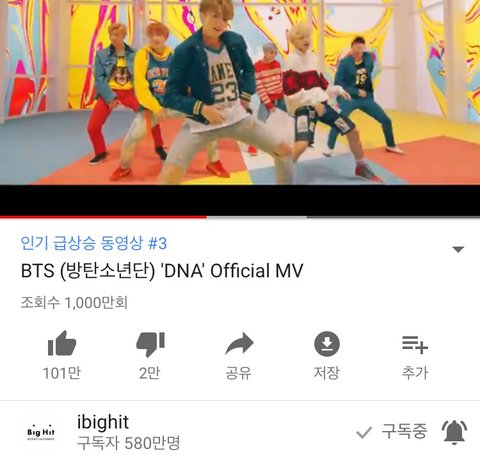Screen dimensions: 480x465
Task: Open the Big Hit channel avatar
Action: [41, 432]
